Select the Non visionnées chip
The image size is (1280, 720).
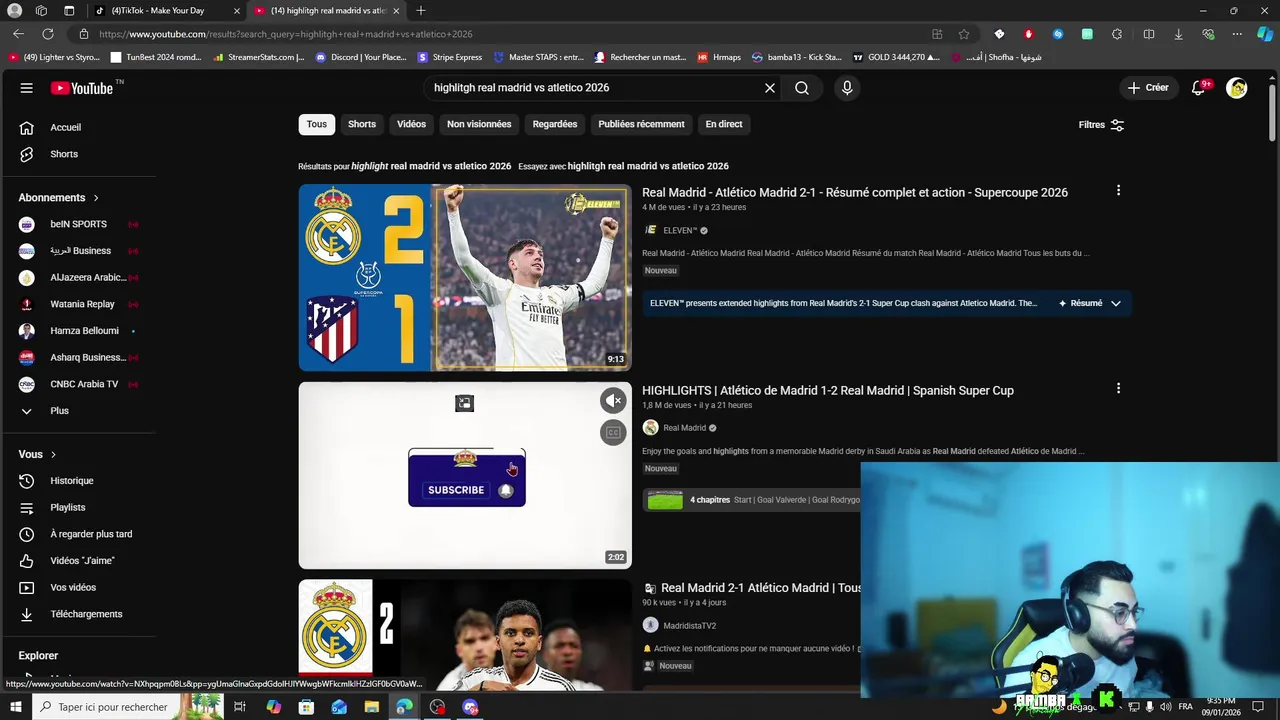[x=479, y=124]
